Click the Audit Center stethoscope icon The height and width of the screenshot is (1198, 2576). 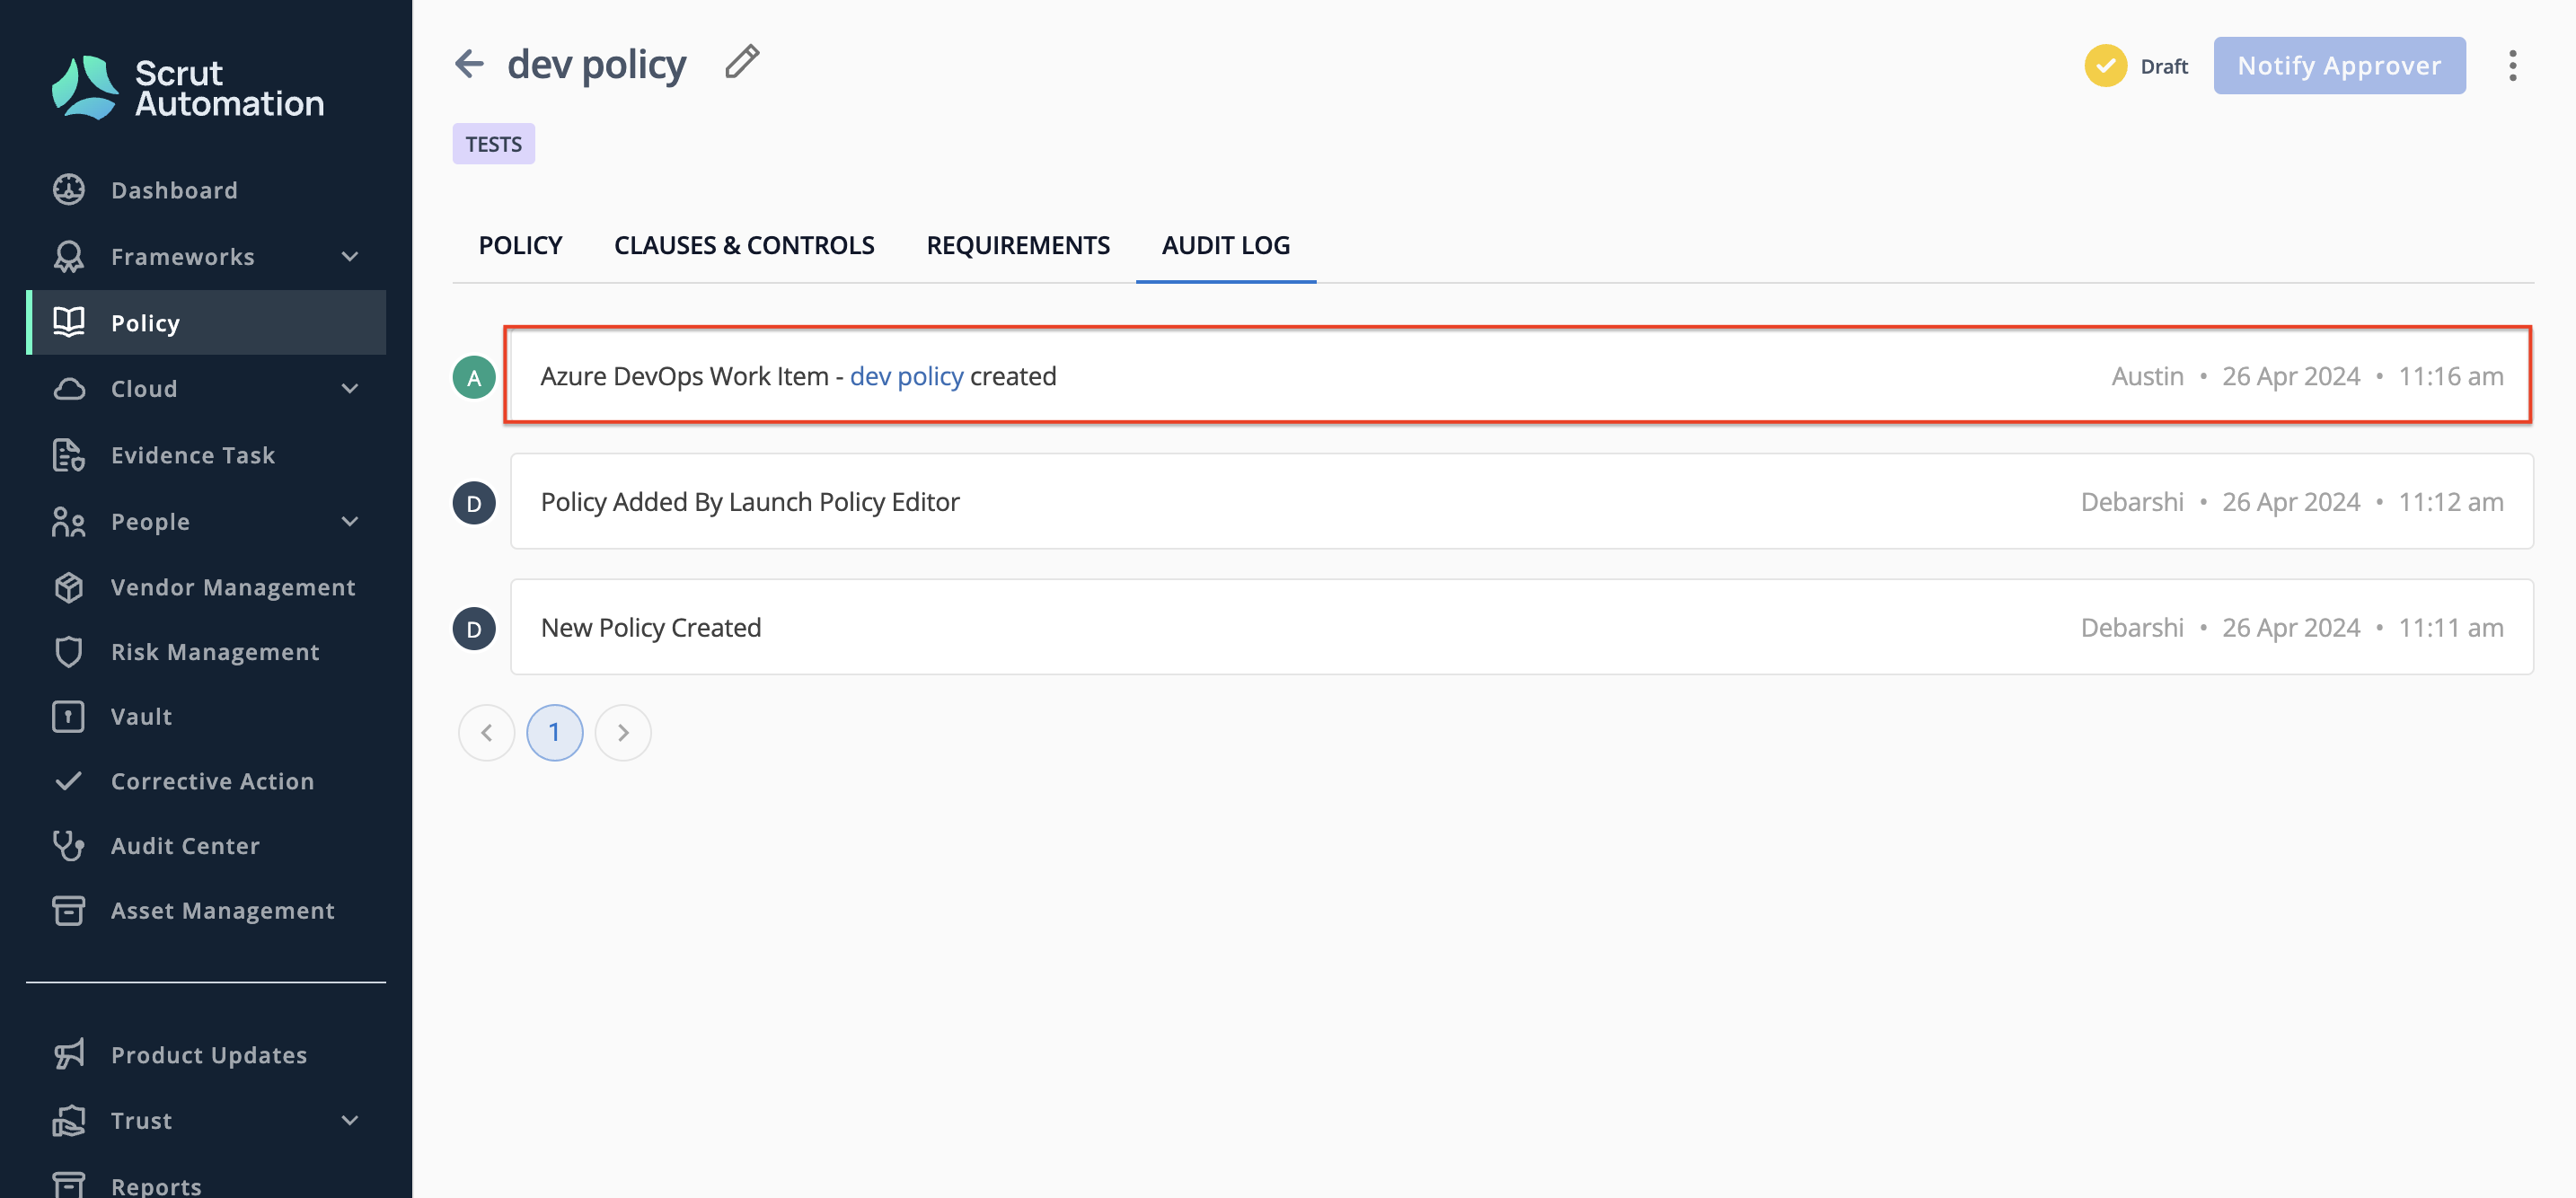(69, 846)
